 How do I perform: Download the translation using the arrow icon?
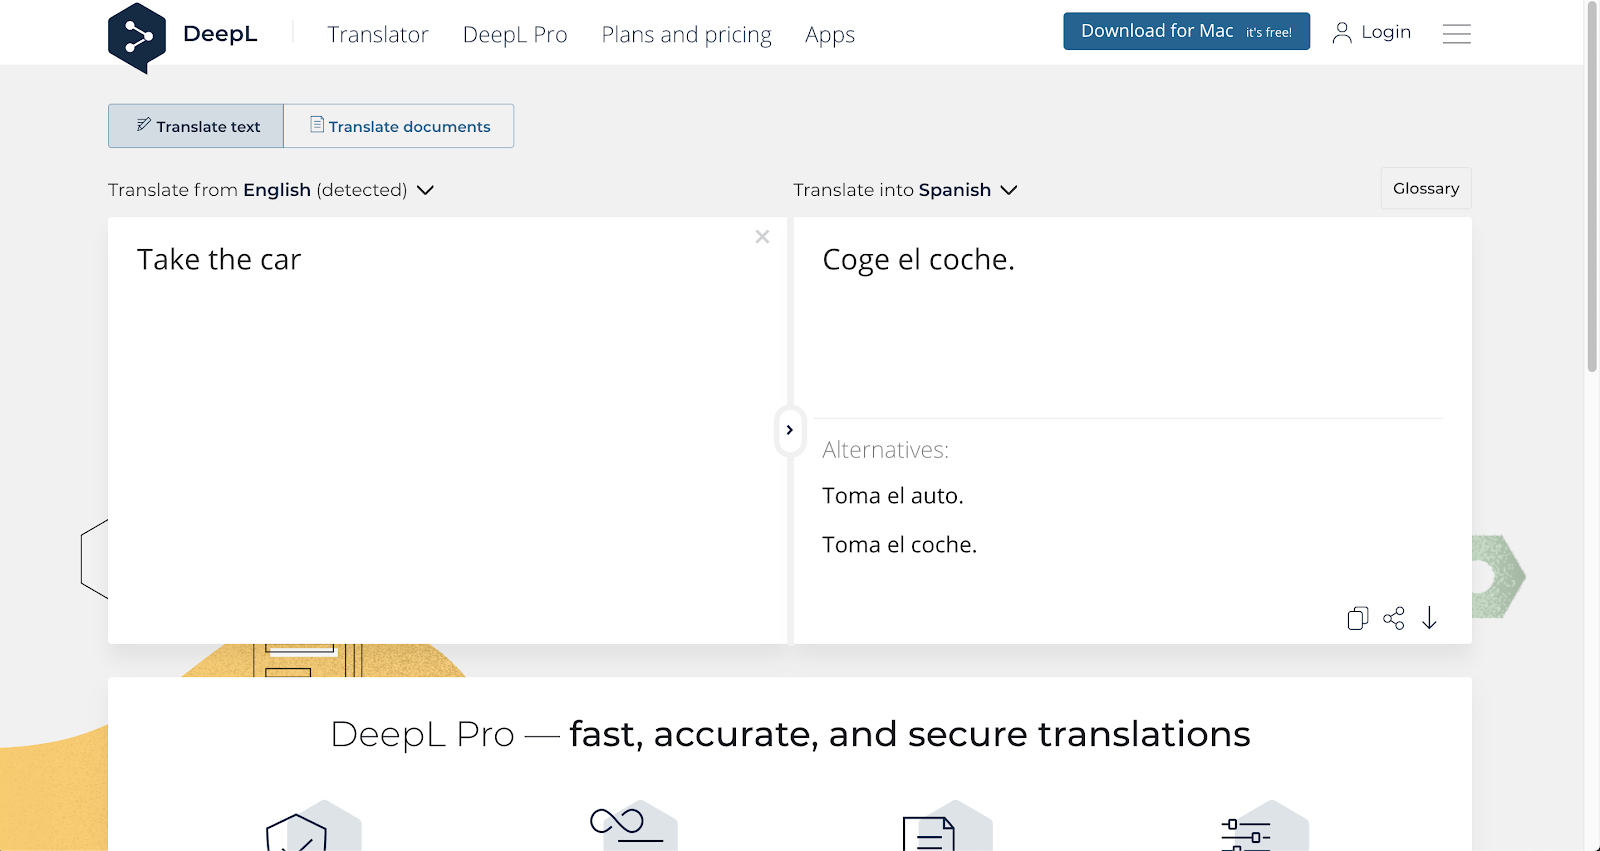pos(1429,618)
